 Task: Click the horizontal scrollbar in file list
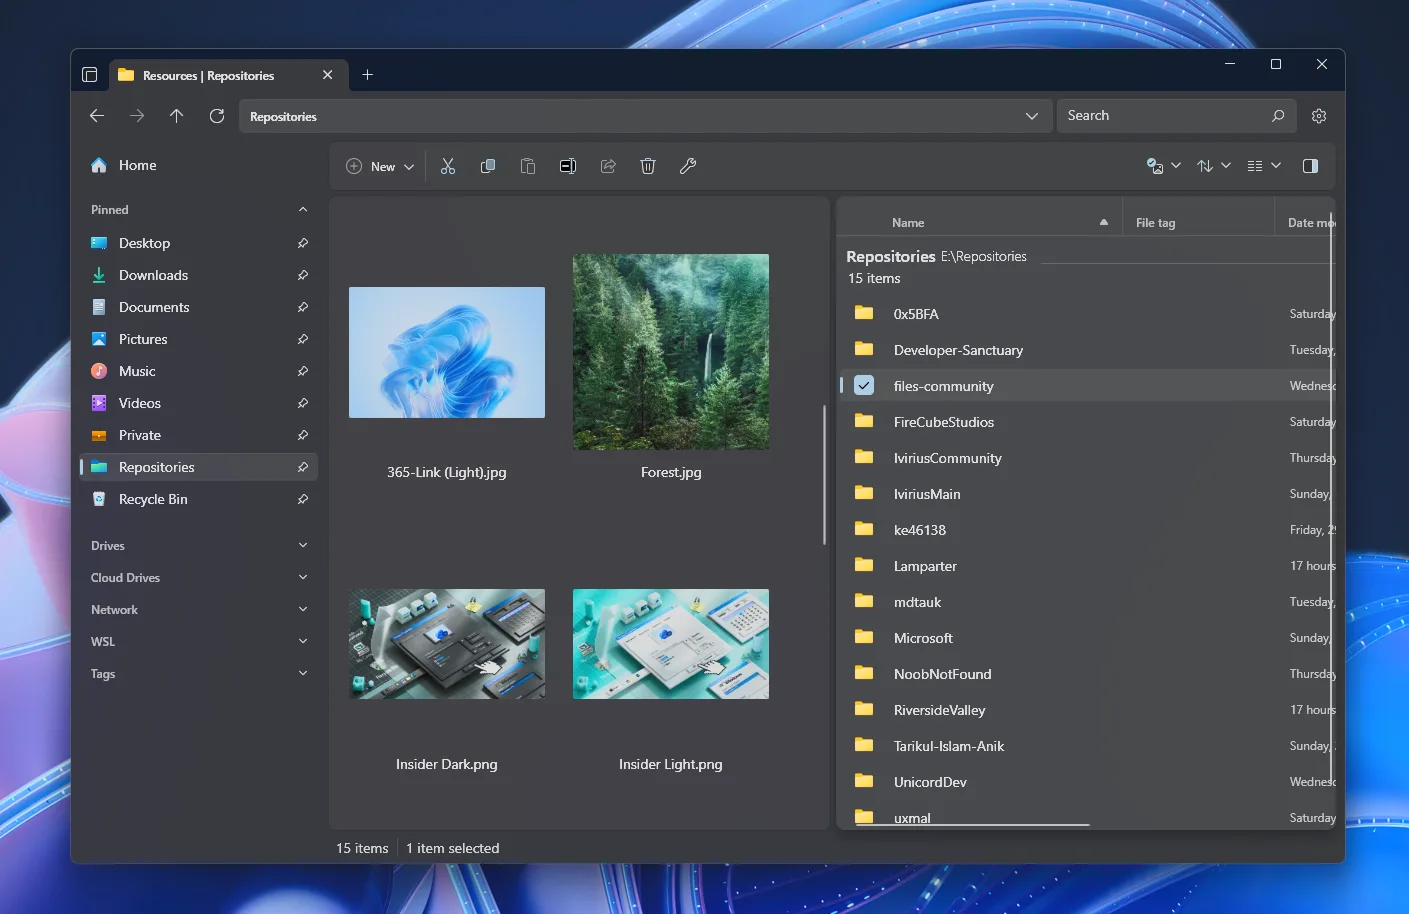coord(973,825)
